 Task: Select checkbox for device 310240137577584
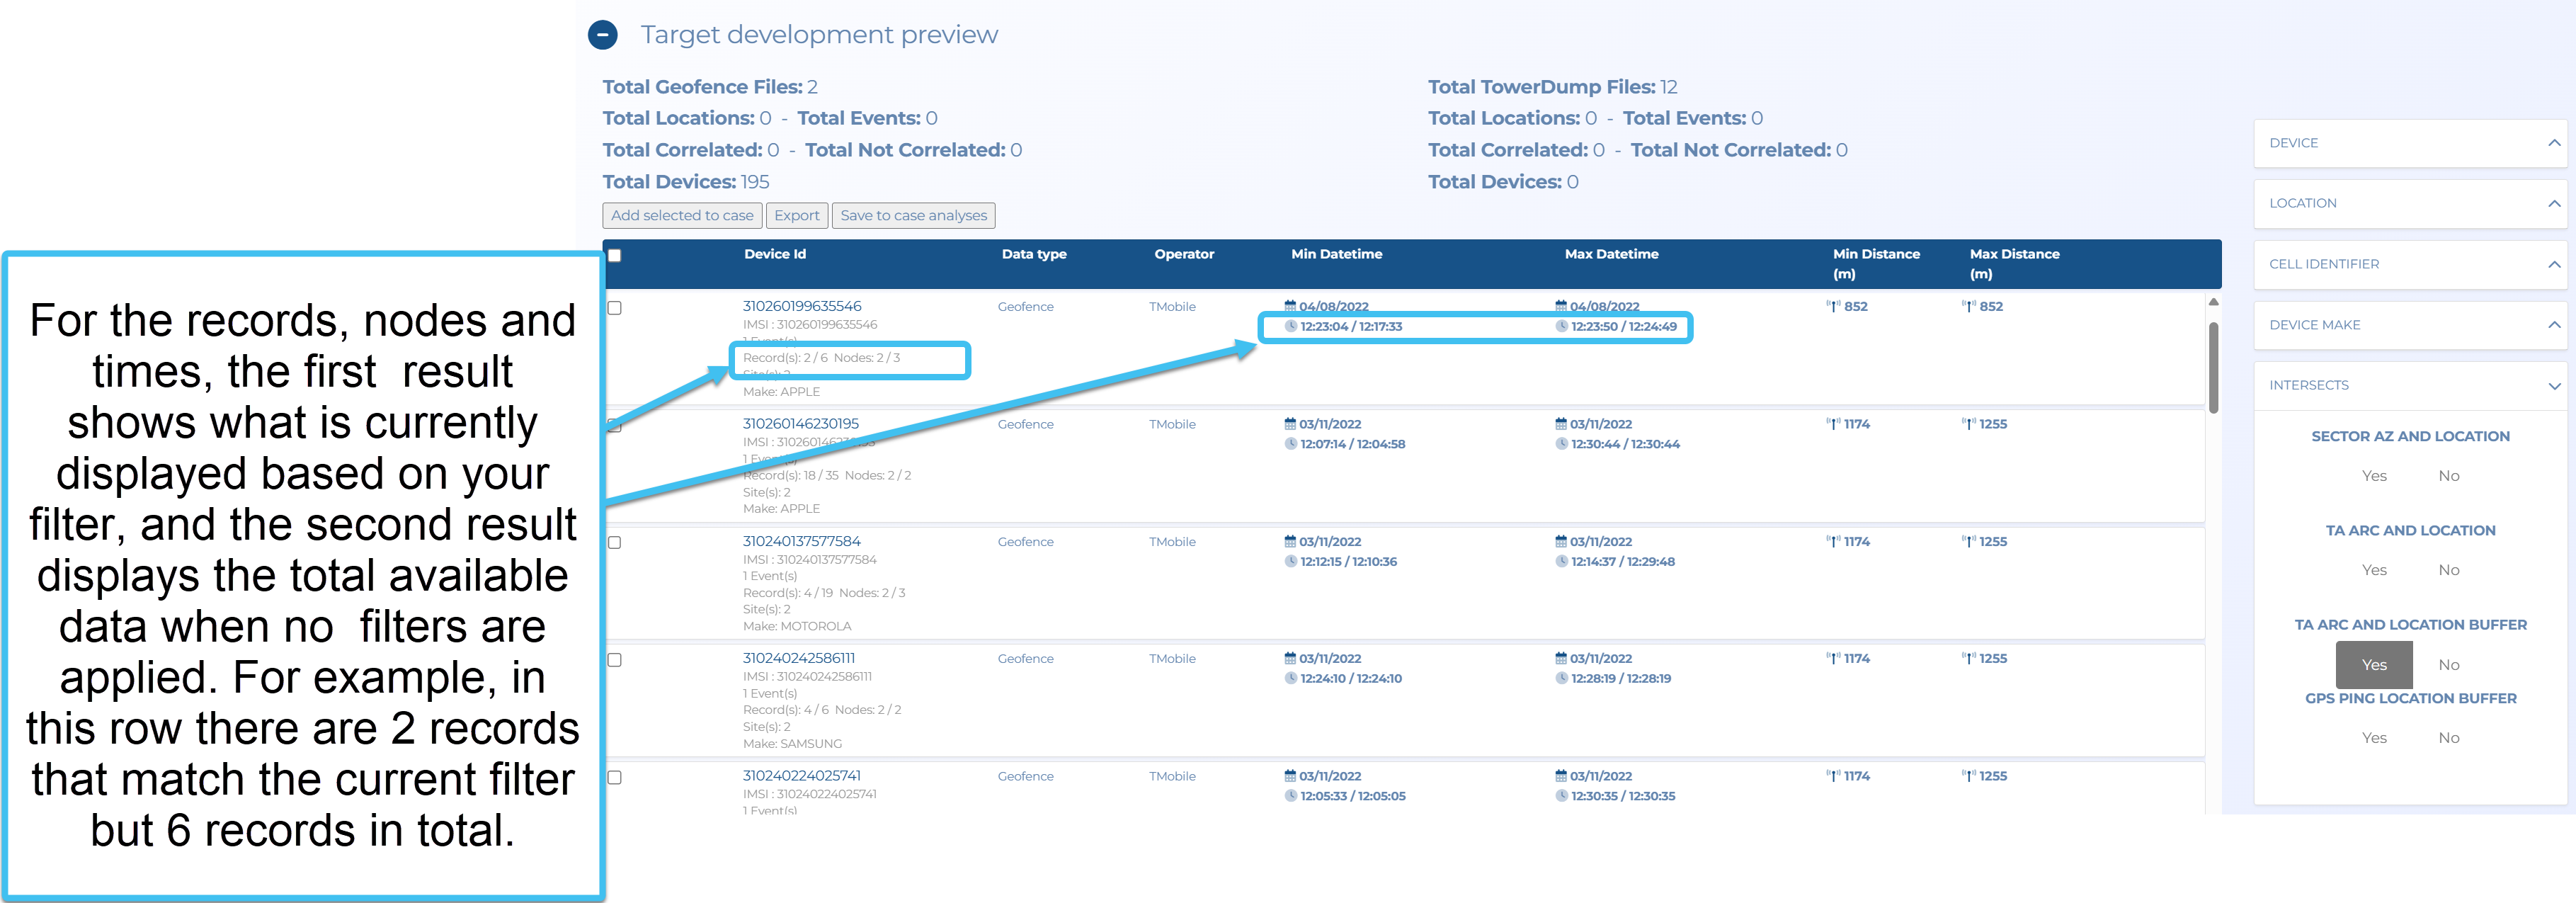[615, 543]
